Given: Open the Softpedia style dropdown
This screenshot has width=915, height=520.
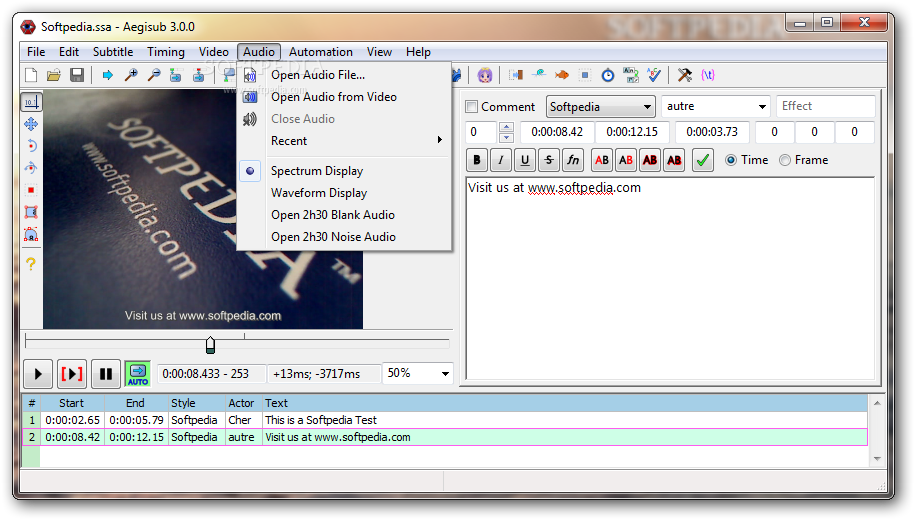Looking at the screenshot, I should click(x=600, y=107).
